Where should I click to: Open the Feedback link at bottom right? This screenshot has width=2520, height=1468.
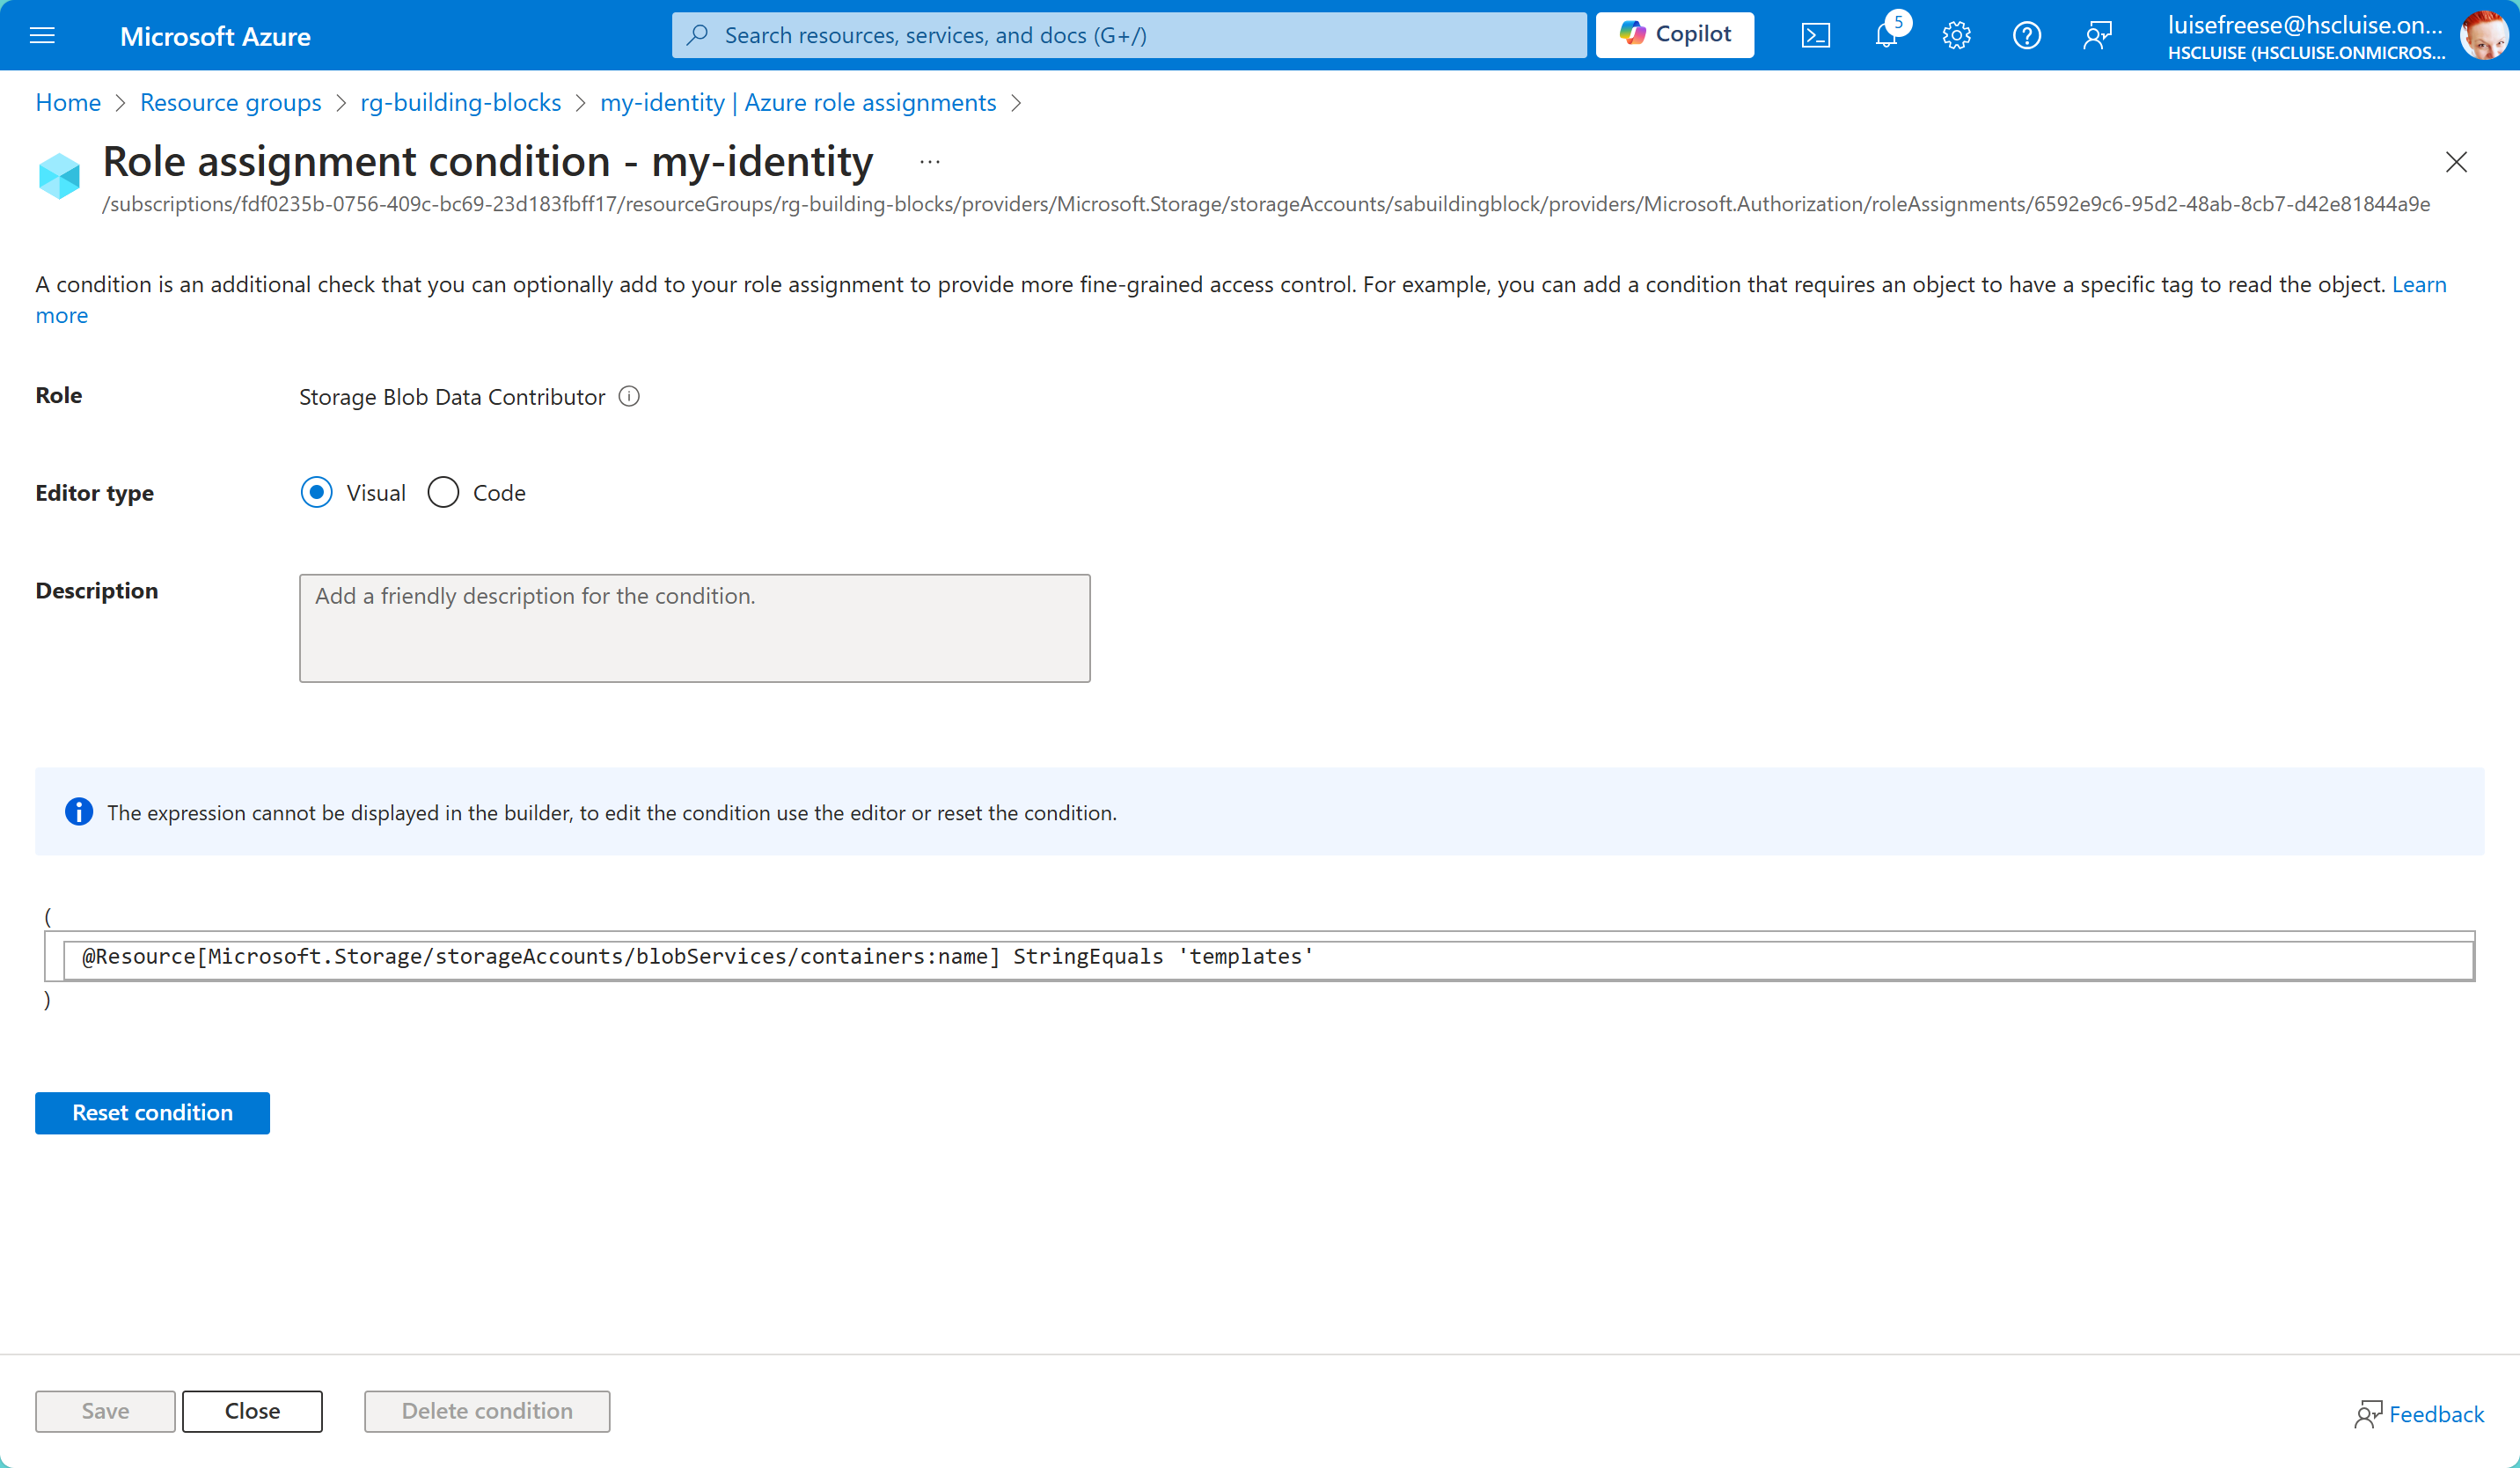[x=2418, y=1413]
